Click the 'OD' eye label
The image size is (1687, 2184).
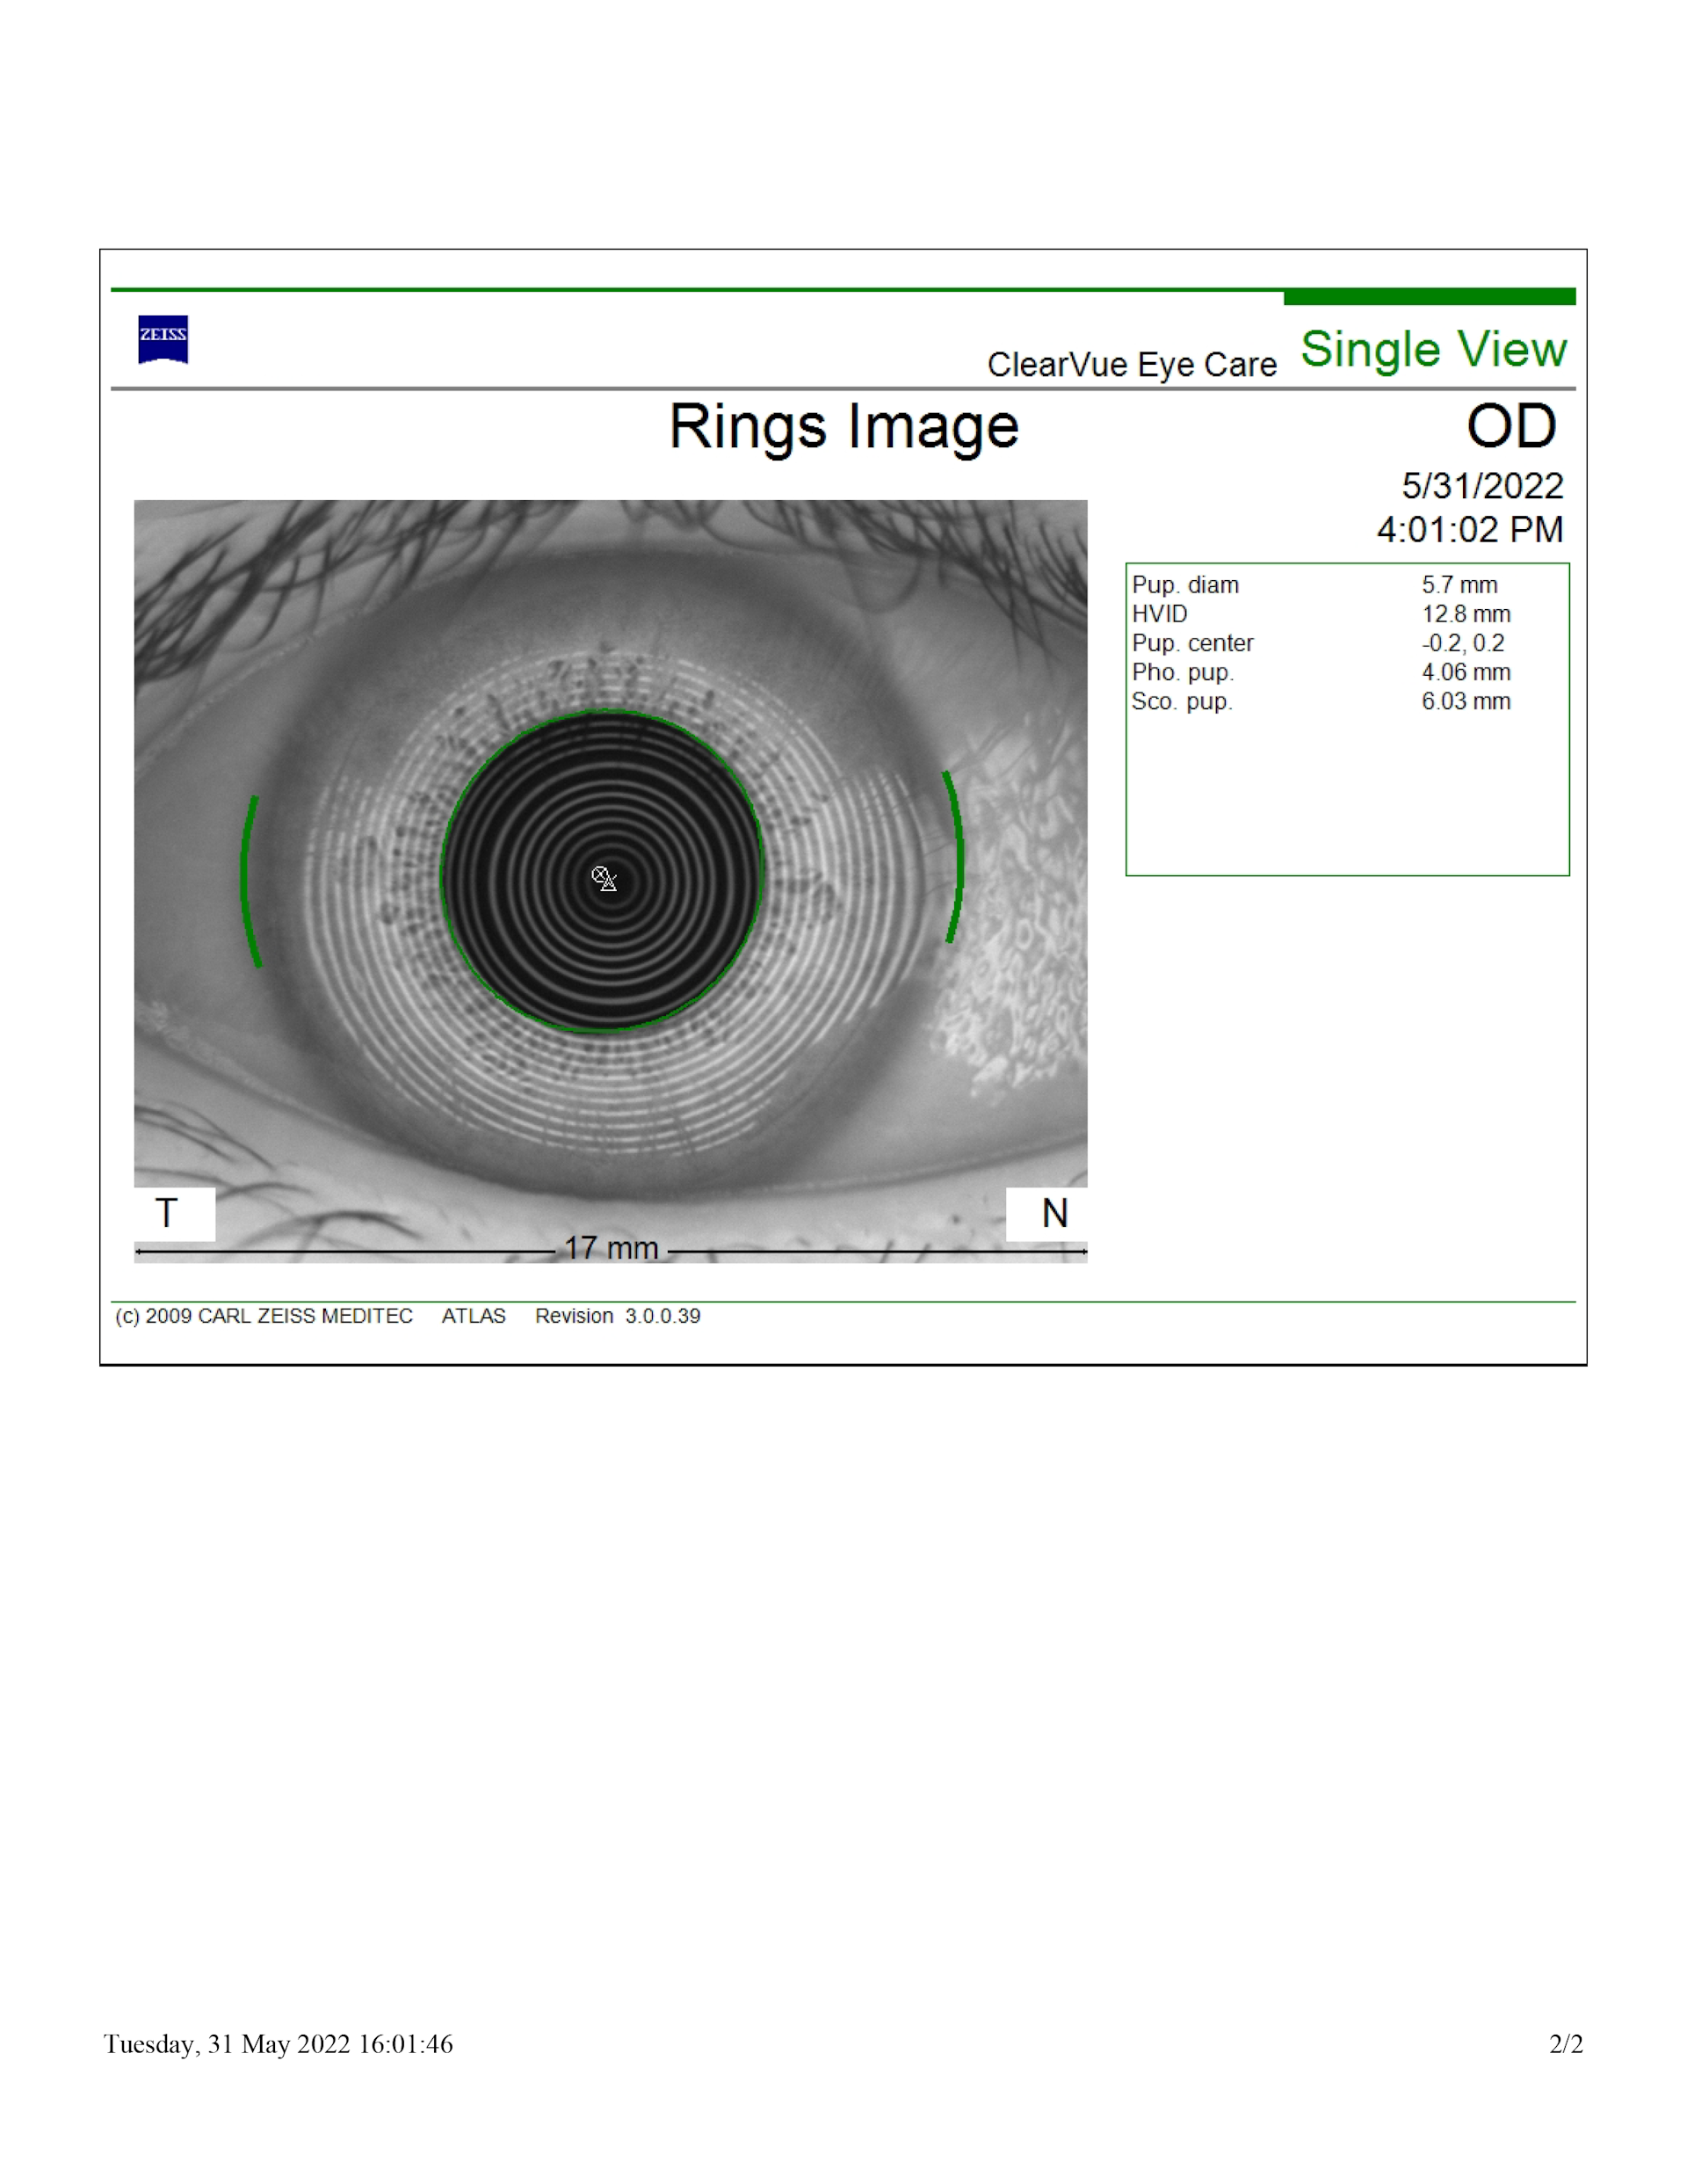[x=1511, y=426]
